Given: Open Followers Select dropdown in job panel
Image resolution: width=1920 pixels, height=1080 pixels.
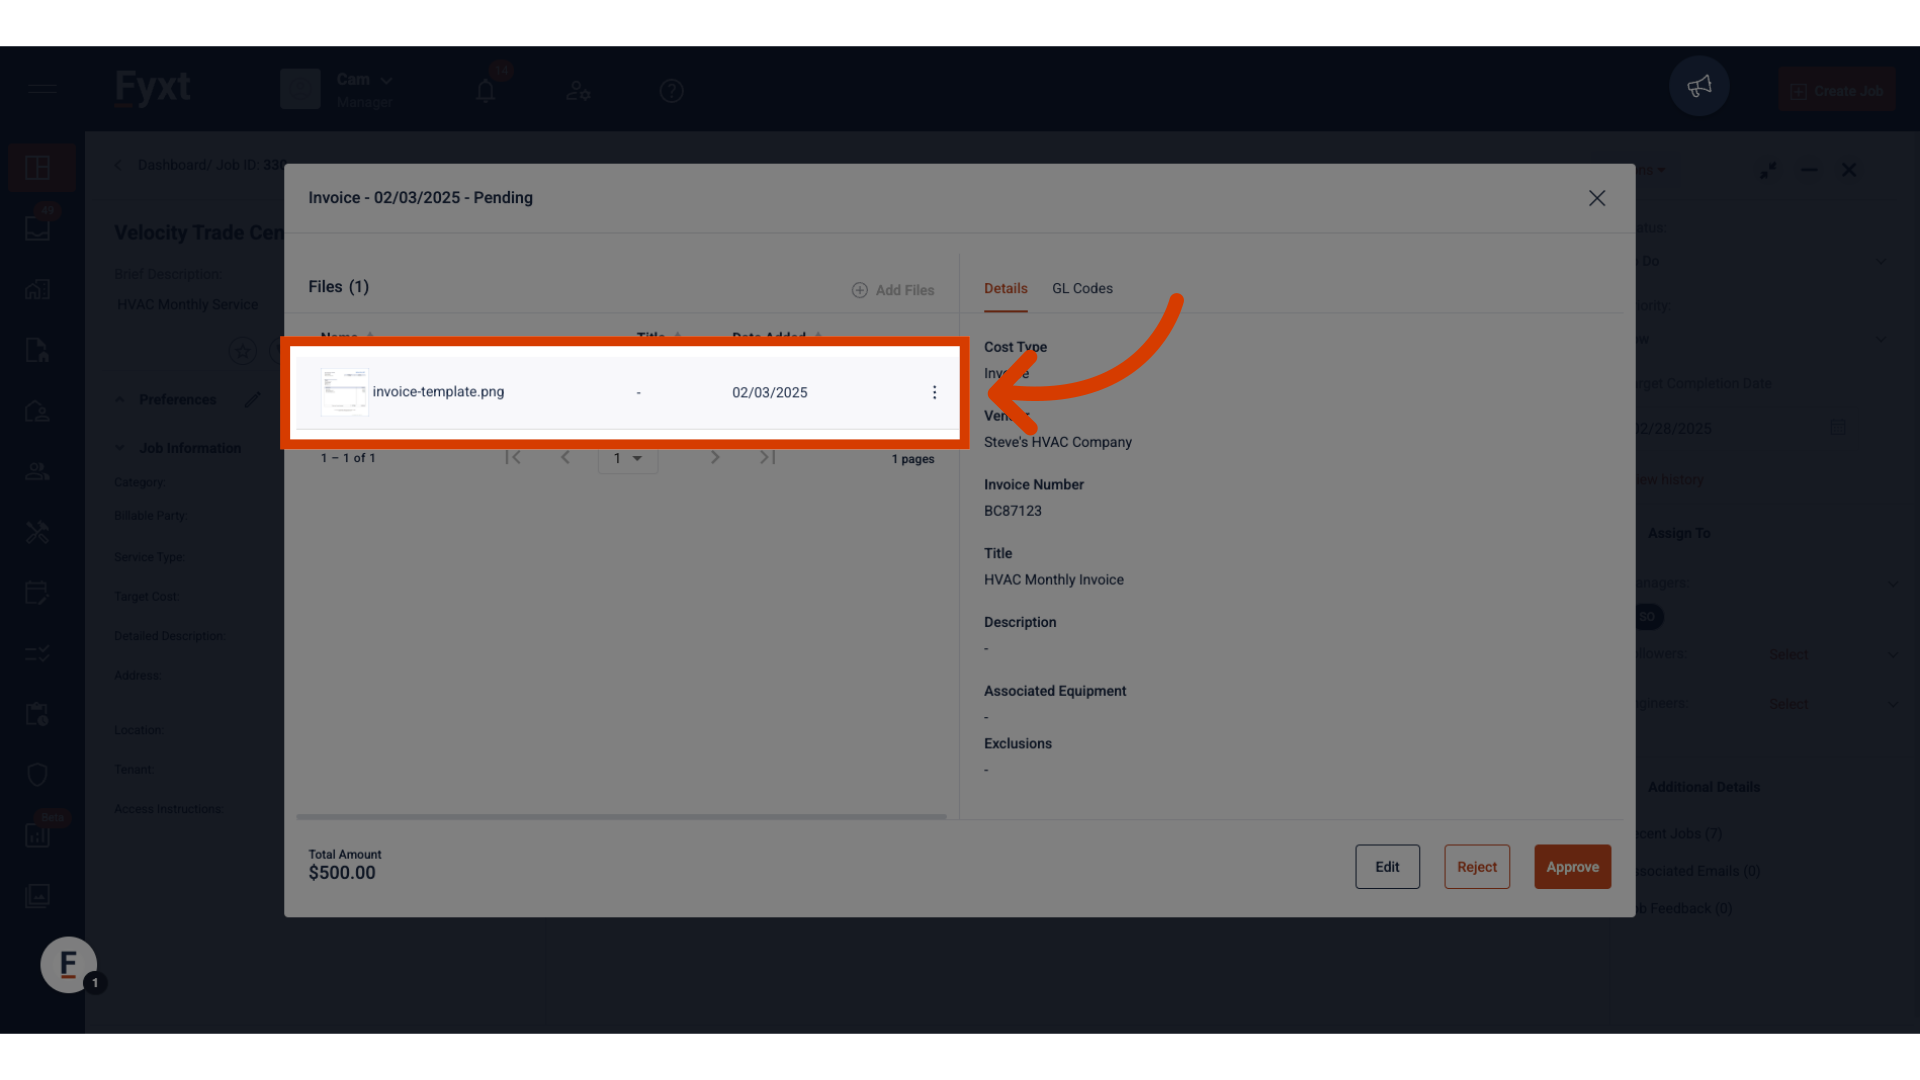Looking at the screenshot, I should pyautogui.click(x=1833, y=654).
